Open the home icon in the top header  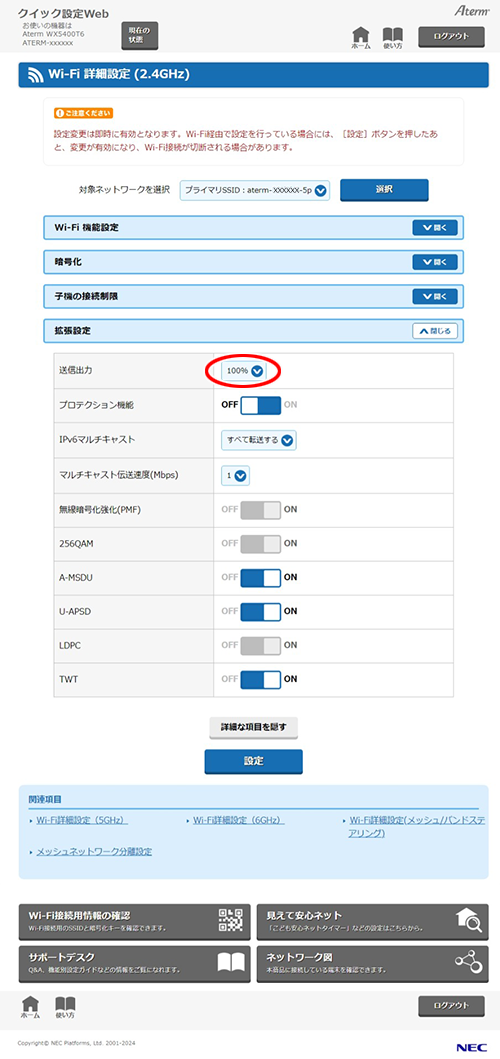click(361, 37)
